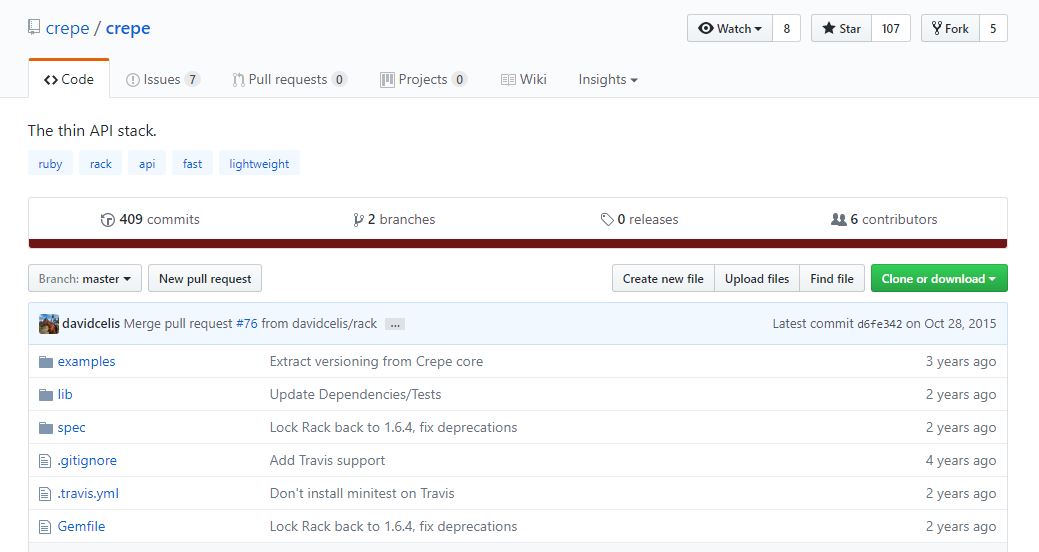Screen dimensions: 1039x552
Task: Open spec folder icon
Action: [x=46, y=428]
